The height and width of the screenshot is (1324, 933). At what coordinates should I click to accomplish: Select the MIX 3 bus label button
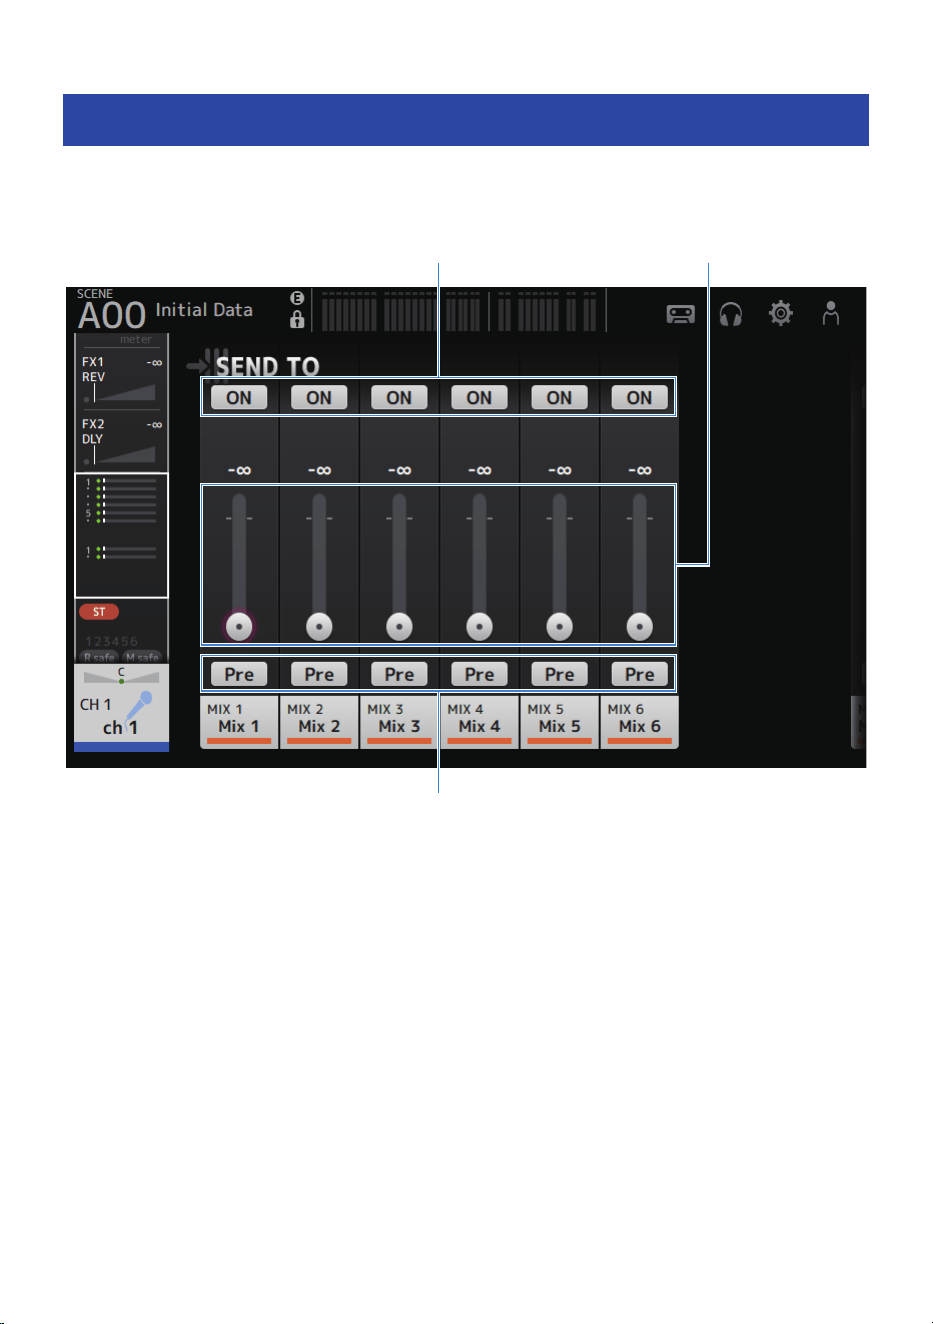399,722
